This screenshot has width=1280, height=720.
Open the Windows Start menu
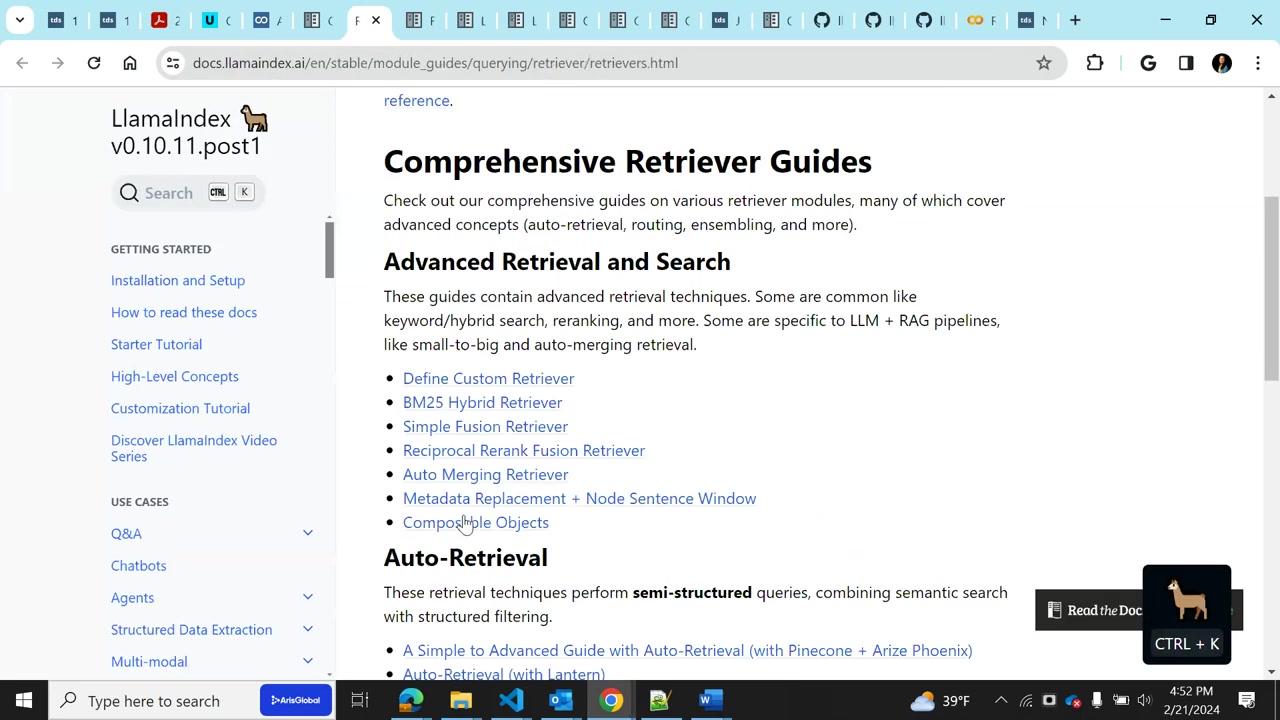point(24,700)
